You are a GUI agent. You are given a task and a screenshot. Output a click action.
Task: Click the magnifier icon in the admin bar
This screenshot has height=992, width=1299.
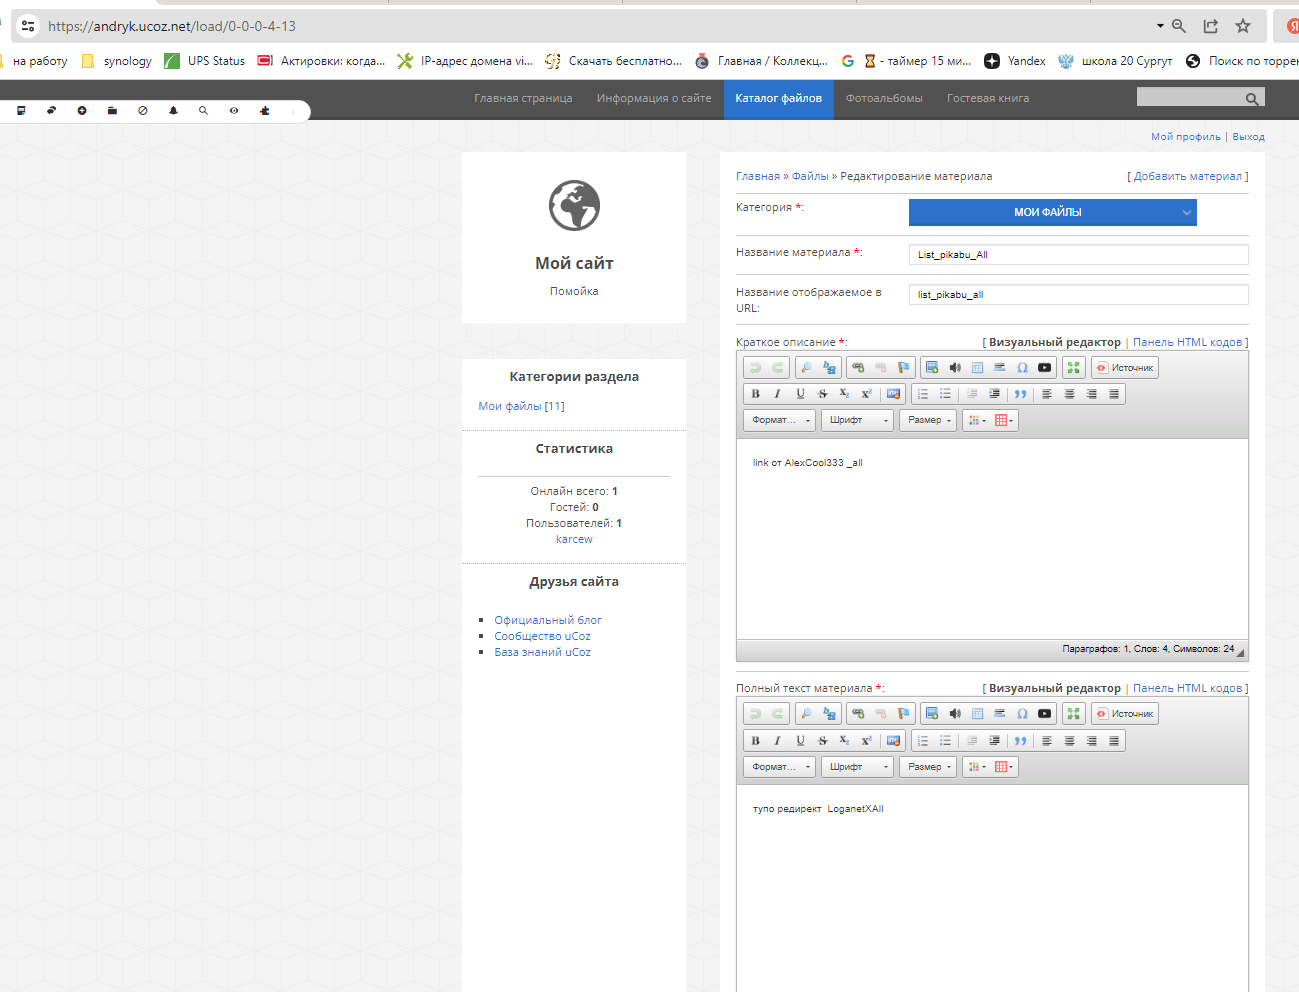203,111
